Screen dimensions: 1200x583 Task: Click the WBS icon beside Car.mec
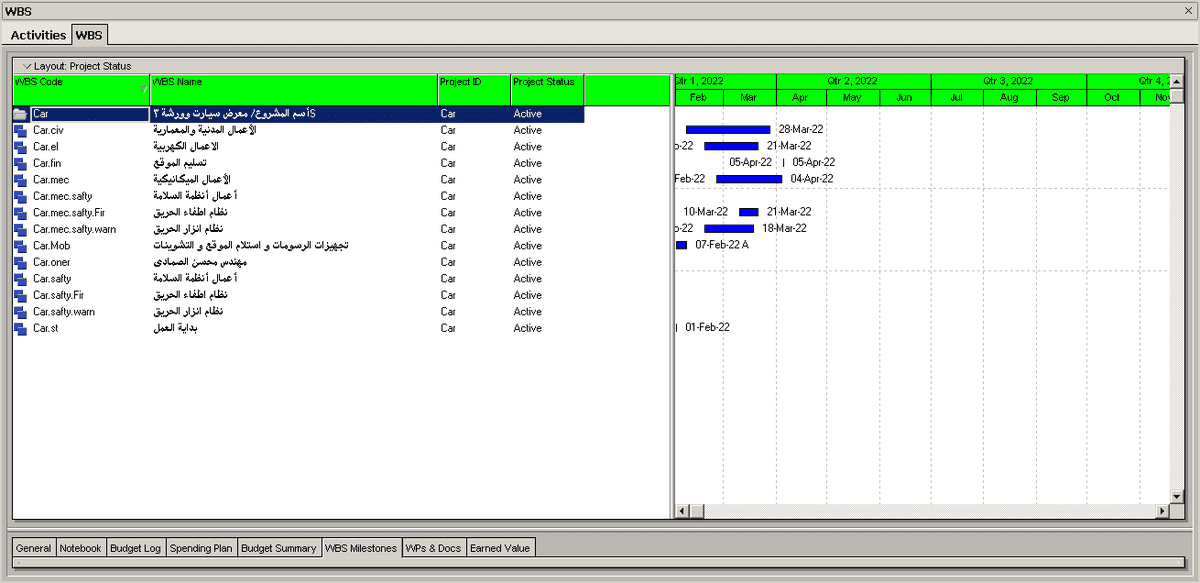[20, 180]
